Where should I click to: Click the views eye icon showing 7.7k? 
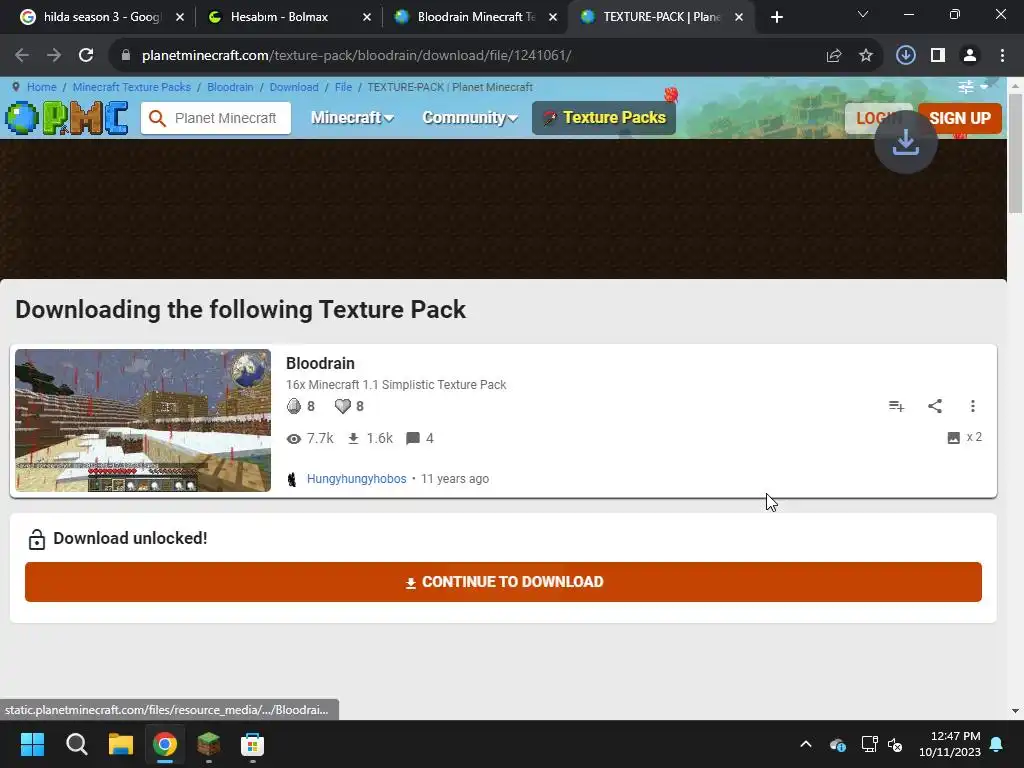coord(294,438)
